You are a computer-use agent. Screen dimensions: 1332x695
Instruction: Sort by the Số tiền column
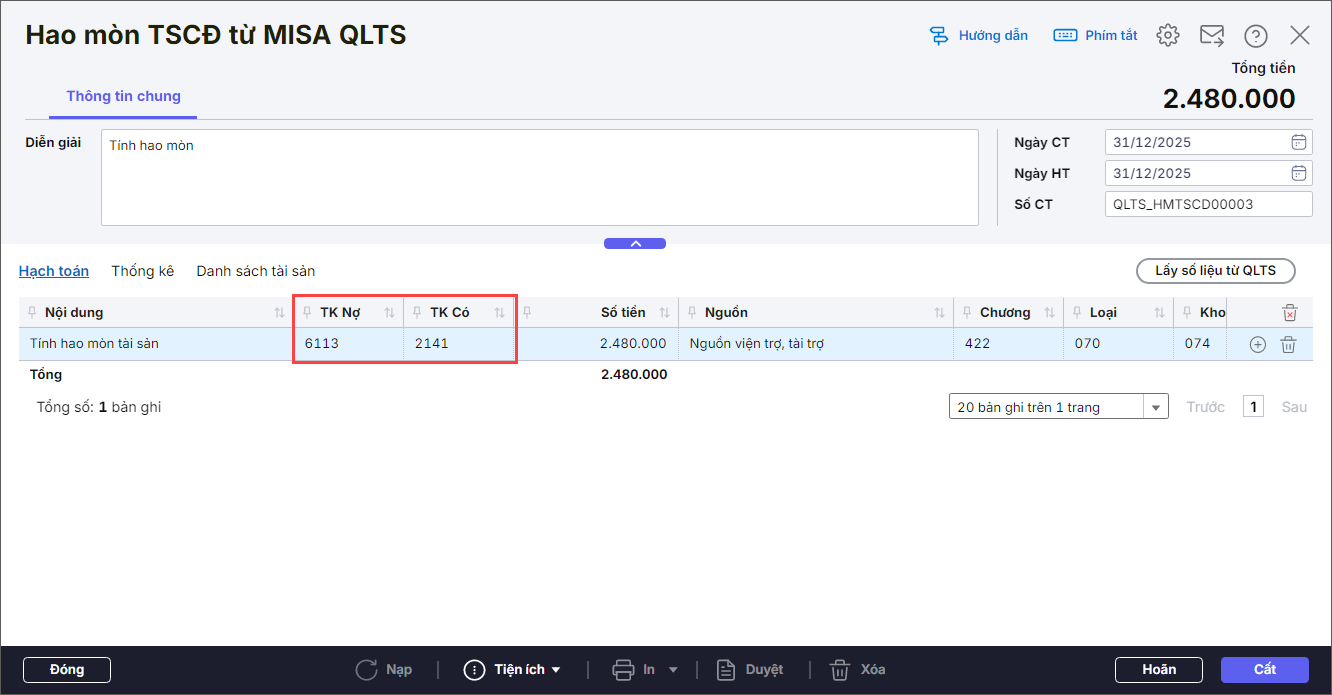tap(665, 313)
